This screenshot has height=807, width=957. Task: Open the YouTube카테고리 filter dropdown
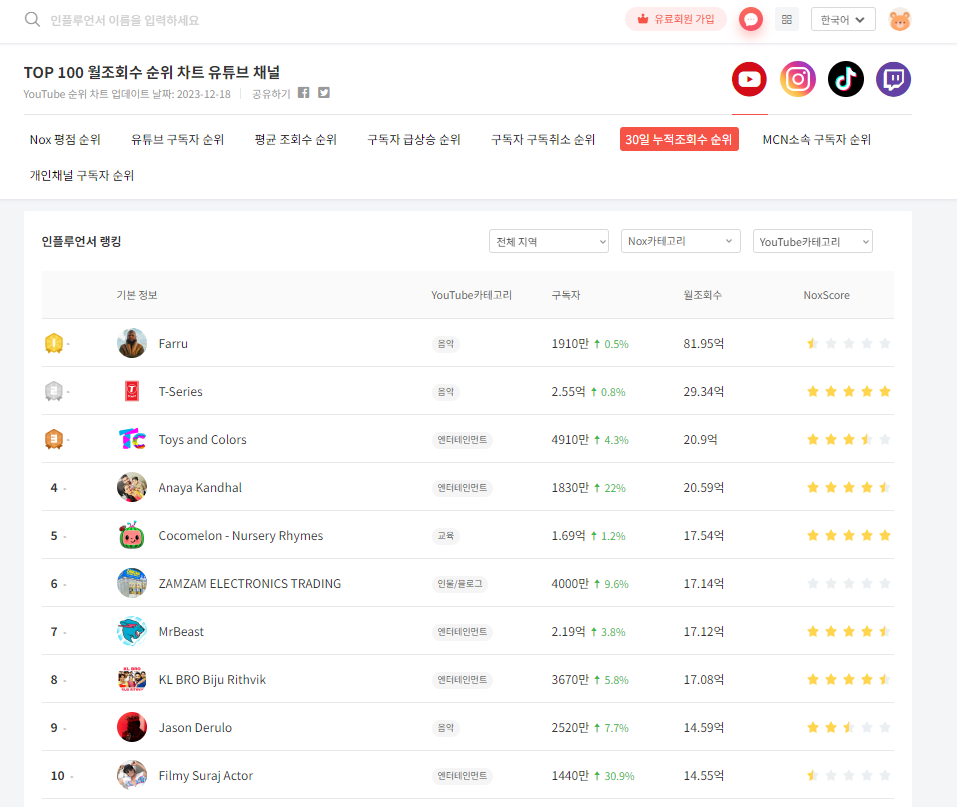pos(812,241)
